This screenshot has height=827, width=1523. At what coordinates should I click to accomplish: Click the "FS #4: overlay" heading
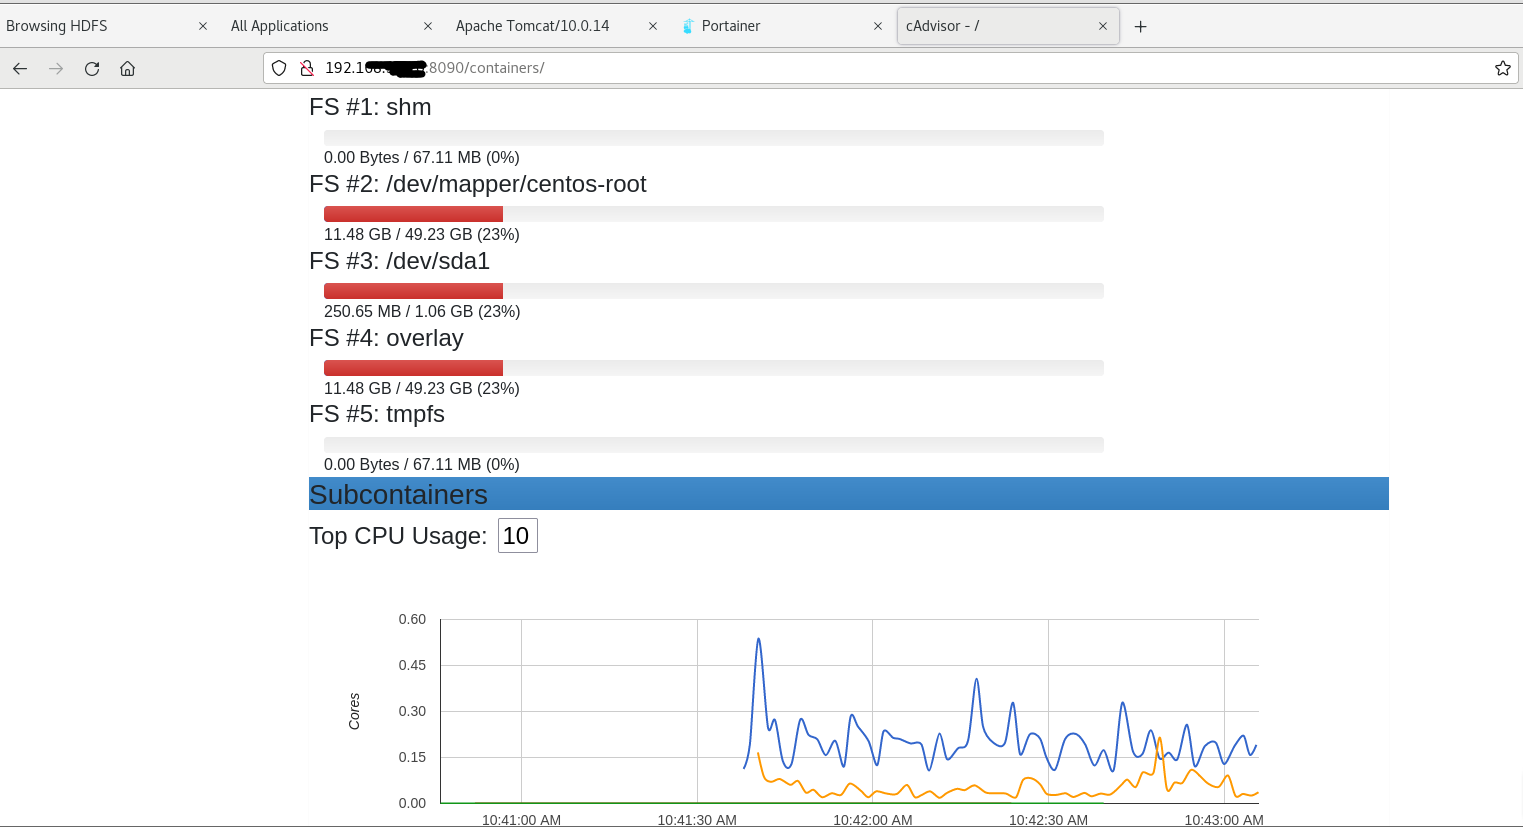tap(387, 338)
